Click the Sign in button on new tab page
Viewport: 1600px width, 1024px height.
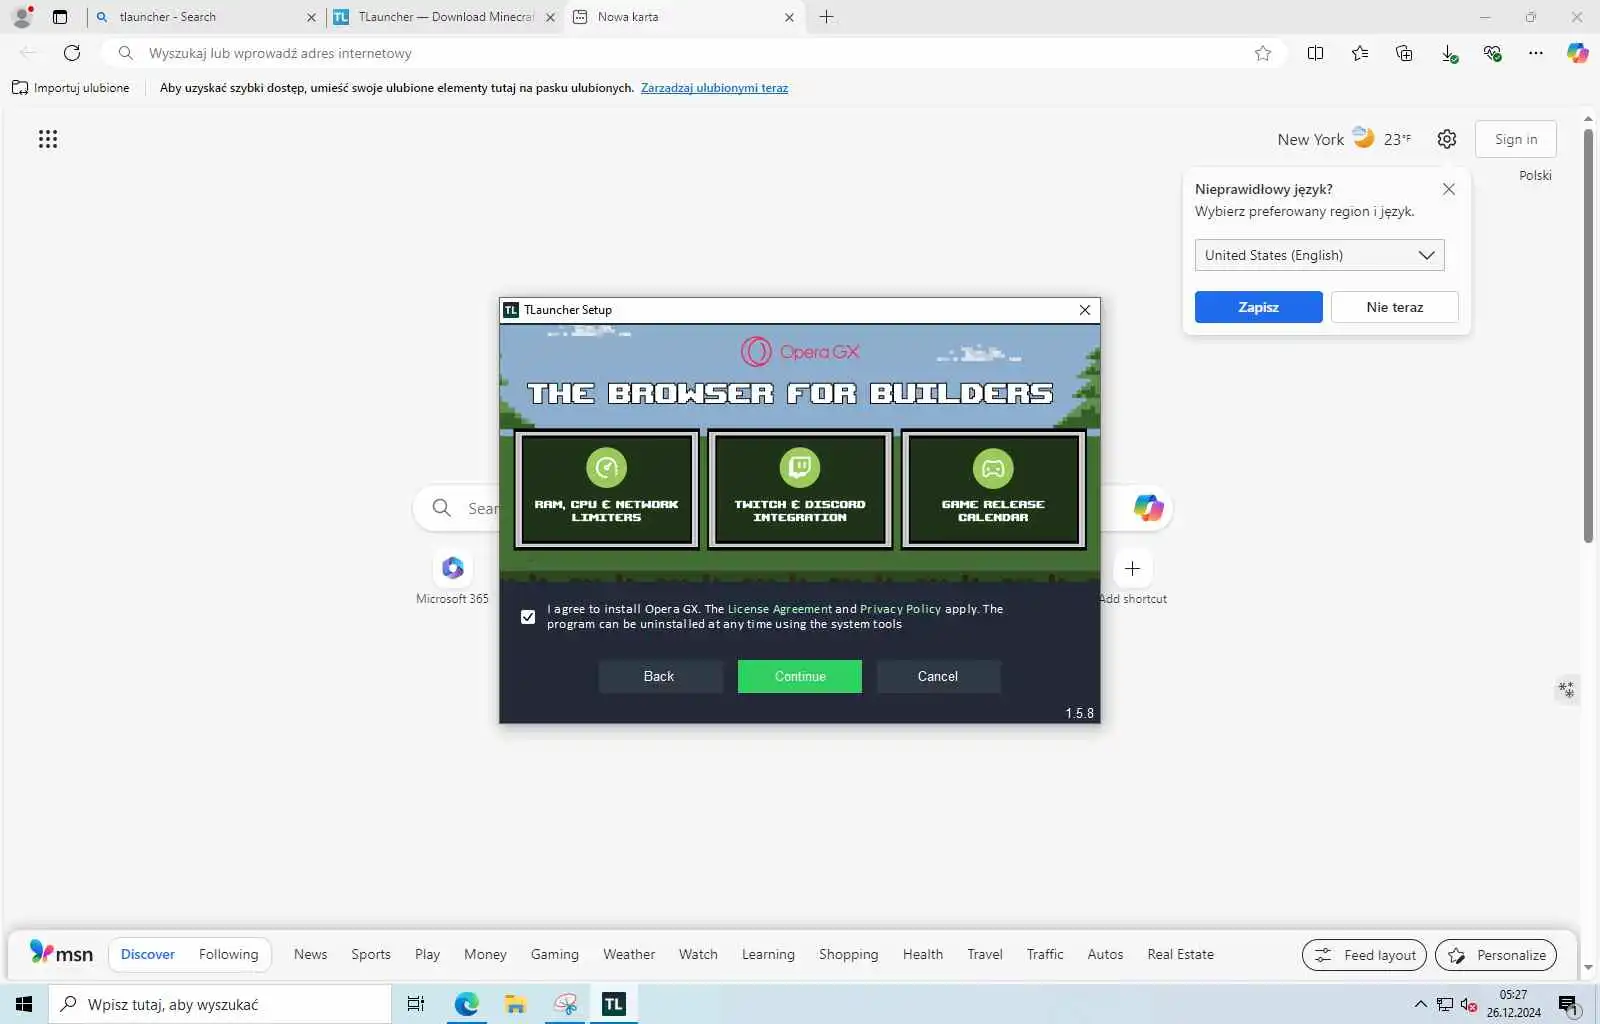[x=1516, y=139]
